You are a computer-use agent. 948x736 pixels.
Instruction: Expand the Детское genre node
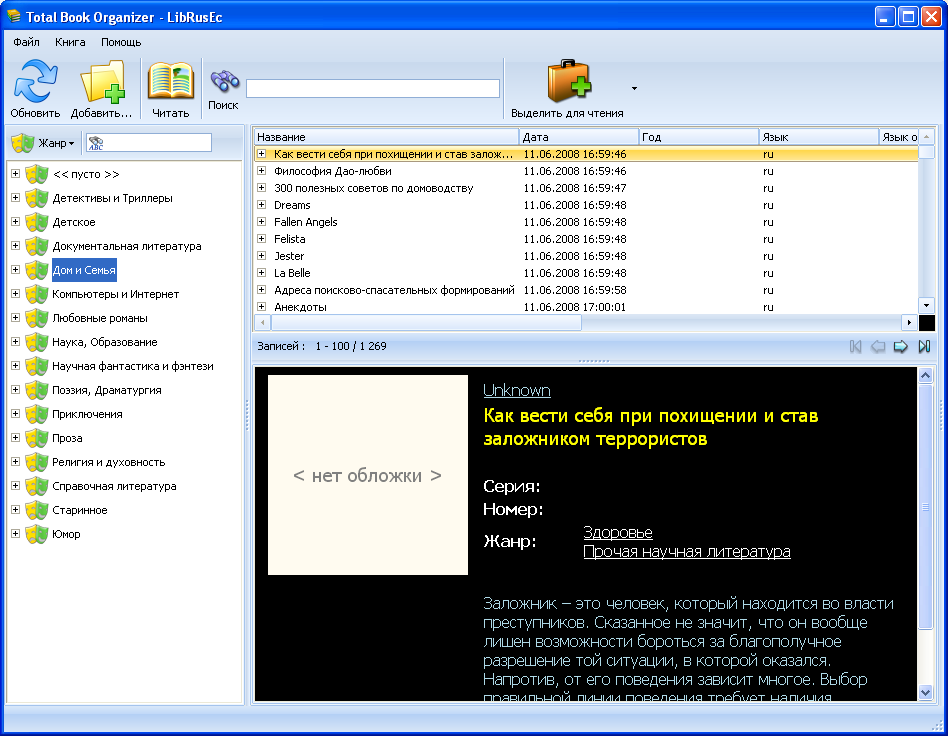pyautogui.click(x=16, y=222)
